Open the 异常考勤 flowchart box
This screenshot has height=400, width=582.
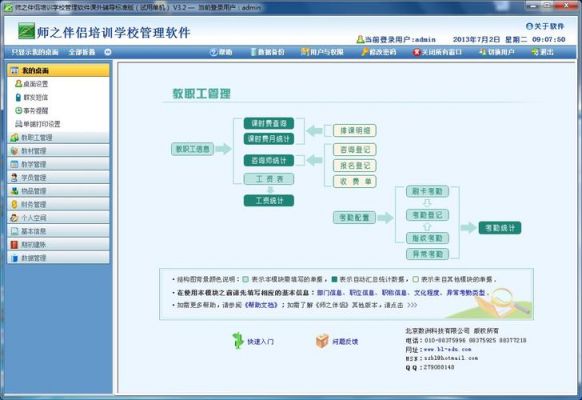pyautogui.click(x=427, y=254)
